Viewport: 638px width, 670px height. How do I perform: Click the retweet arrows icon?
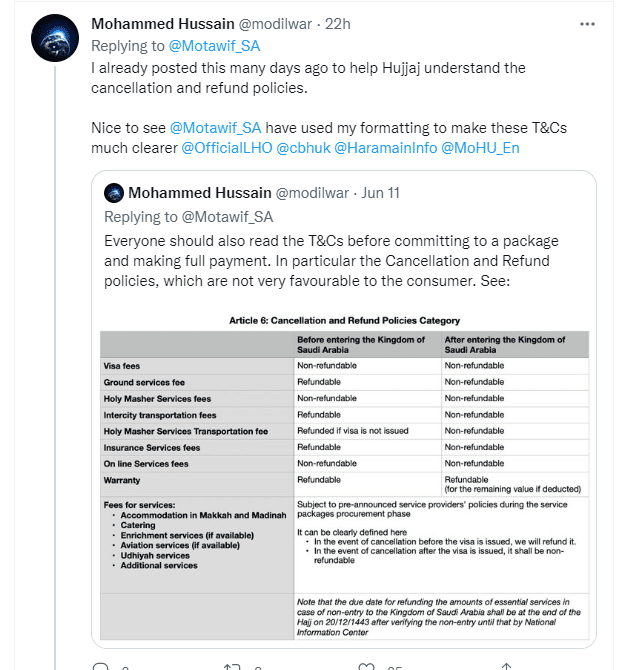pyautogui.click(x=231, y=666)
